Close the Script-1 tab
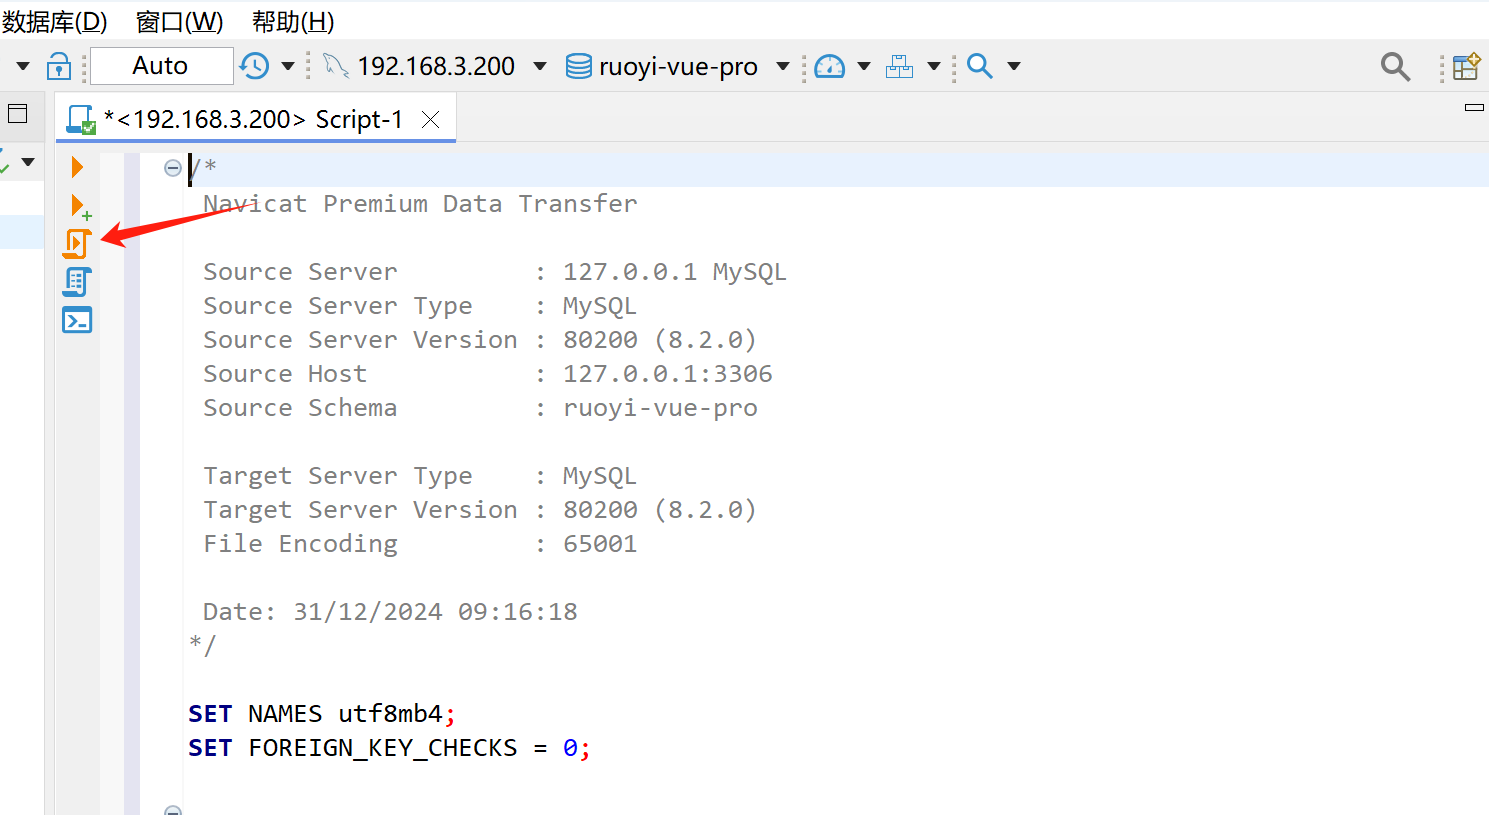The height and width of the screenshot is (815, 1489). coord(431,120)
